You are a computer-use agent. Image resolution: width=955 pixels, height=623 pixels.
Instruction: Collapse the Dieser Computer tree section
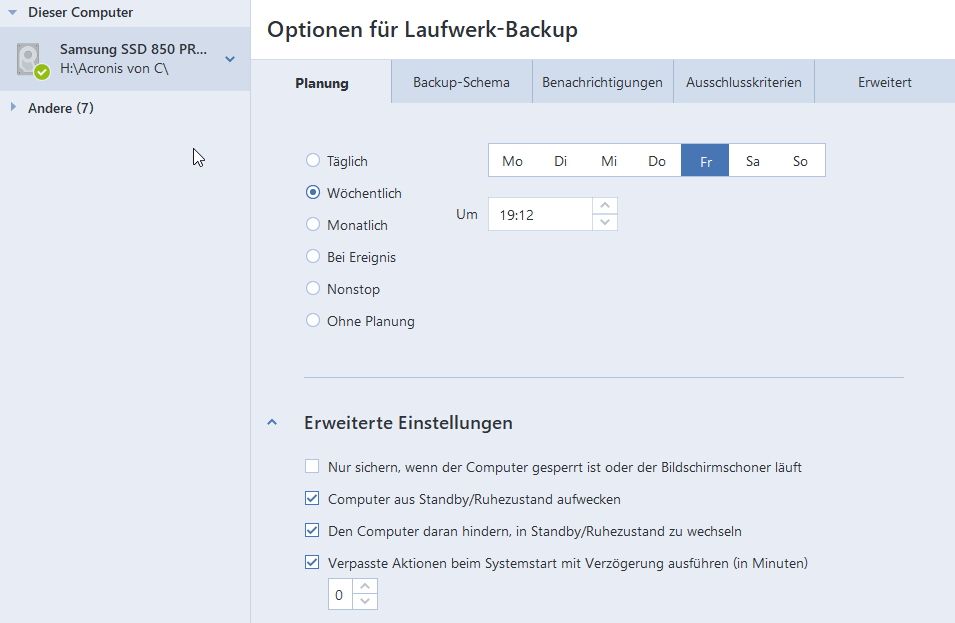tap(12, 13)
